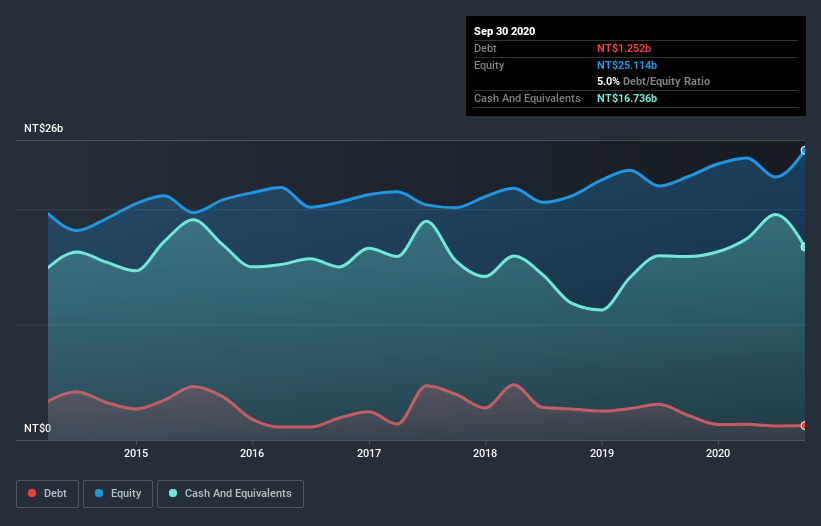
Task: Click the NT$0 y-axis label
Action: point(37,428)
